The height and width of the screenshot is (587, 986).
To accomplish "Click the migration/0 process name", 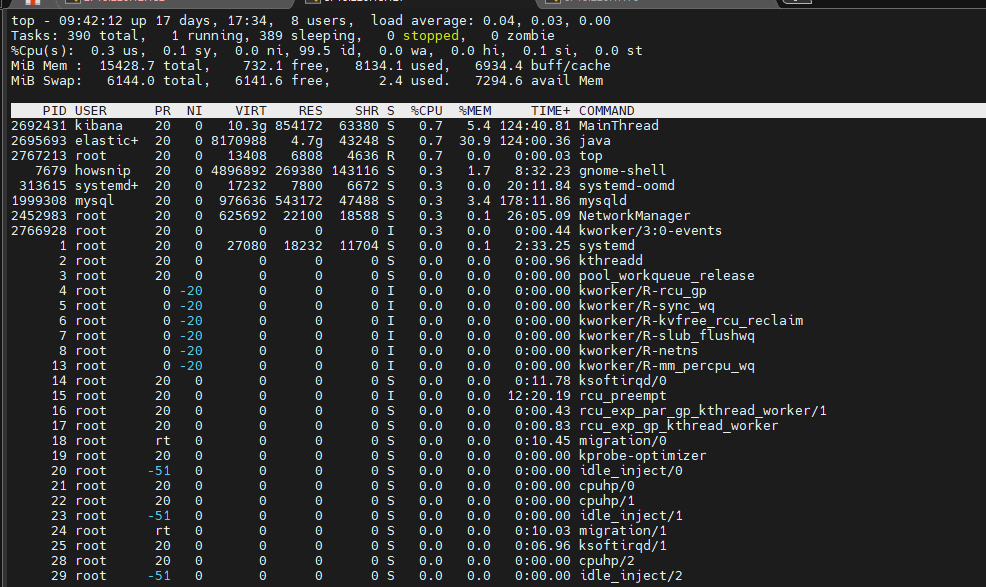I will (623, 441).
